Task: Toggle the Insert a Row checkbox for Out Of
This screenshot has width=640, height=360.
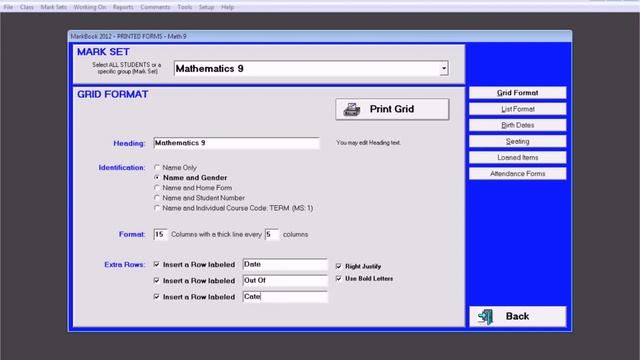Action: (x=157, y=280)
